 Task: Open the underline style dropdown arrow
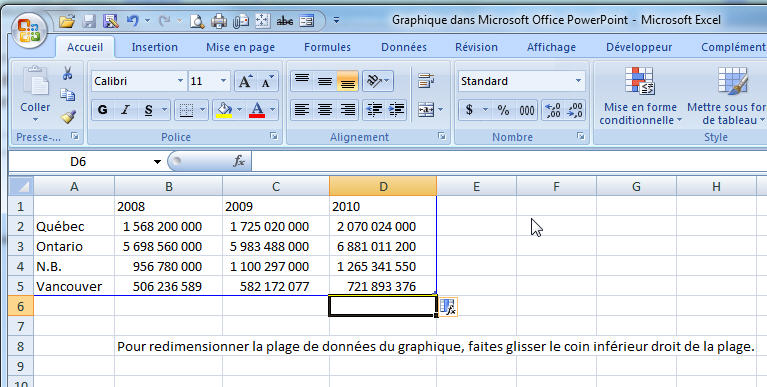tap(164, 110)
